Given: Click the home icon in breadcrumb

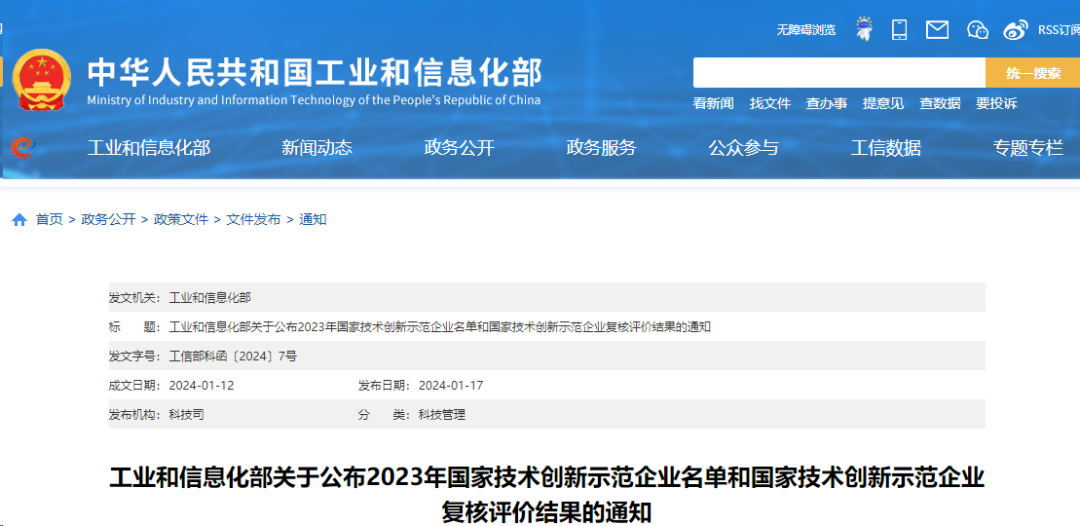Looking at the screenshot, I should coord(19,220).
